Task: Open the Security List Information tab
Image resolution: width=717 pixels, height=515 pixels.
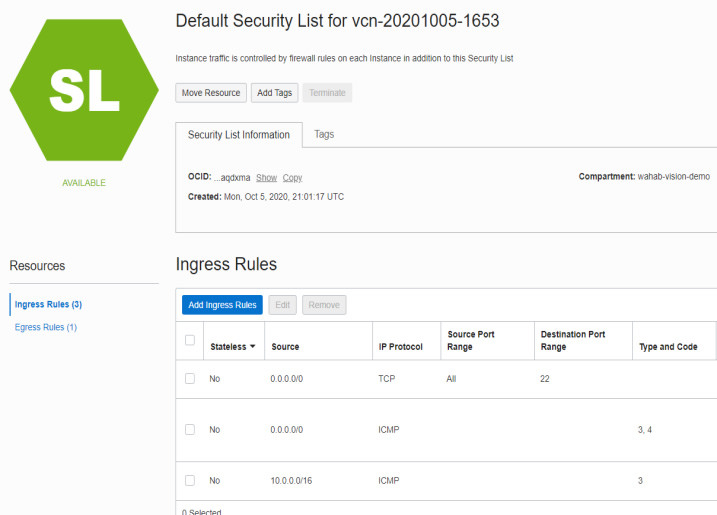Action: 239,135
